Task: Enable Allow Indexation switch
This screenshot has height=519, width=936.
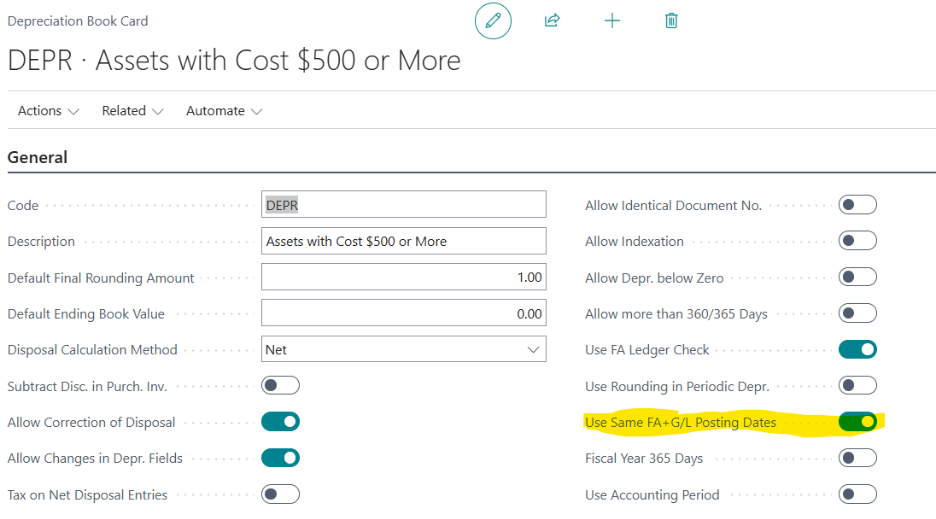Action: pyautogui.click(x=857, y=241)
